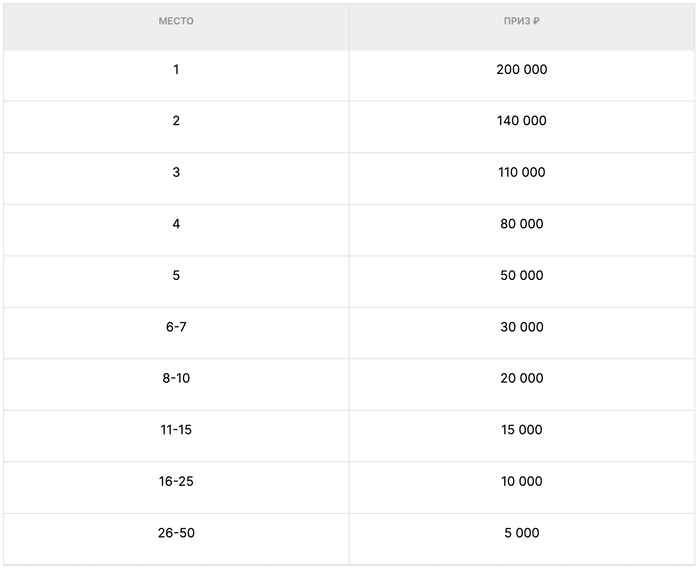Select the 8-10 place range cell
The width and height of the screenshot is (700, 571).
coord(176,378)
